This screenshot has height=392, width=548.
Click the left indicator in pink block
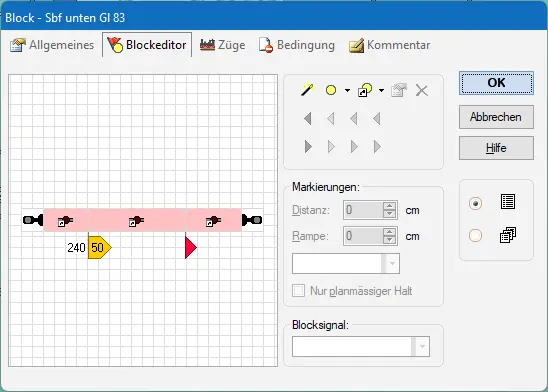click(65, 221)
